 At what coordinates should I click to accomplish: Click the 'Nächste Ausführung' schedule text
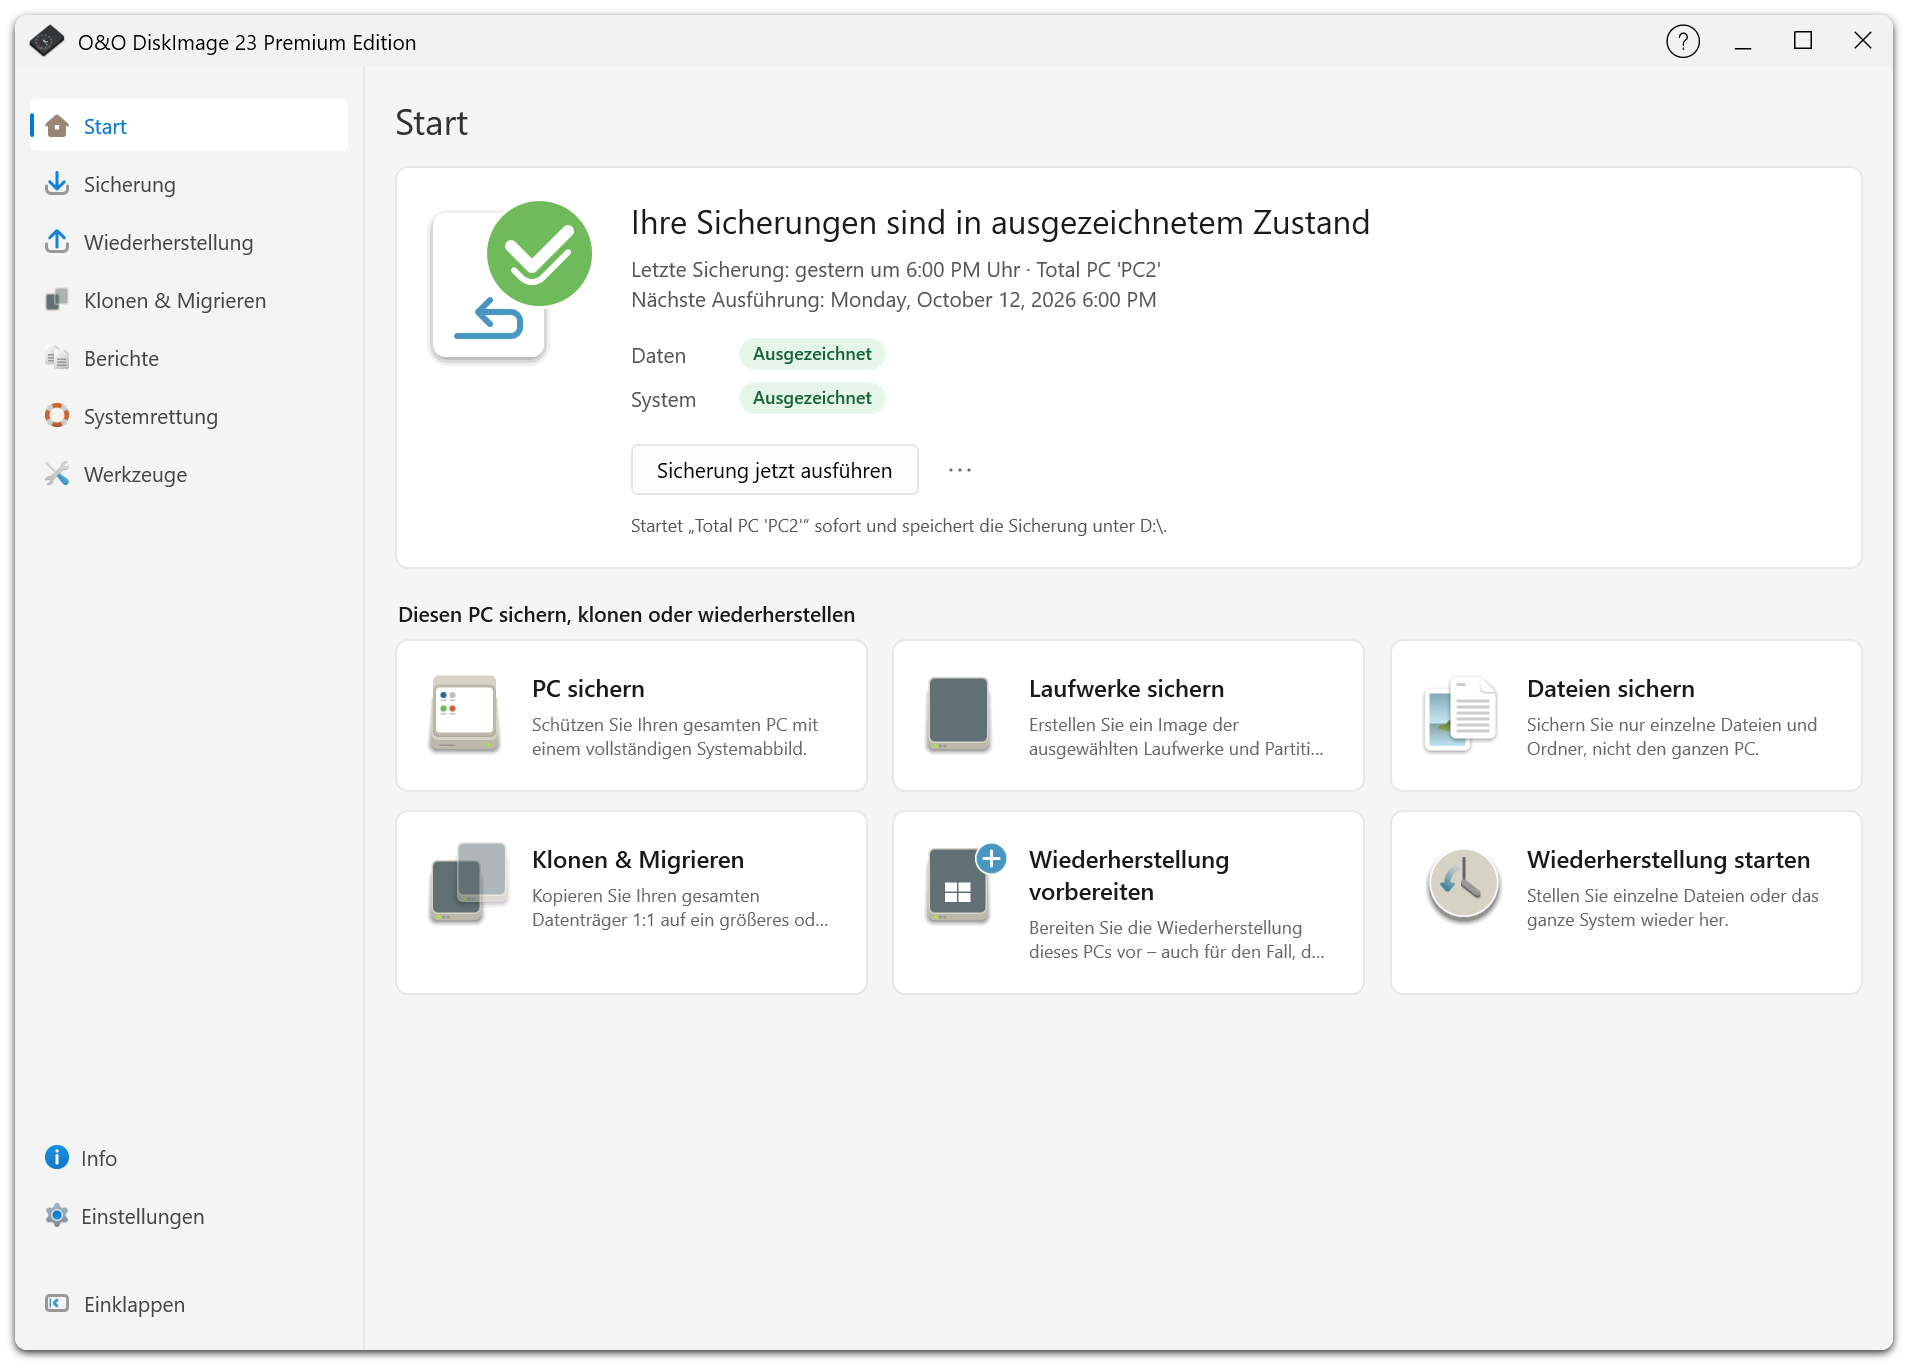coord(894,300)
